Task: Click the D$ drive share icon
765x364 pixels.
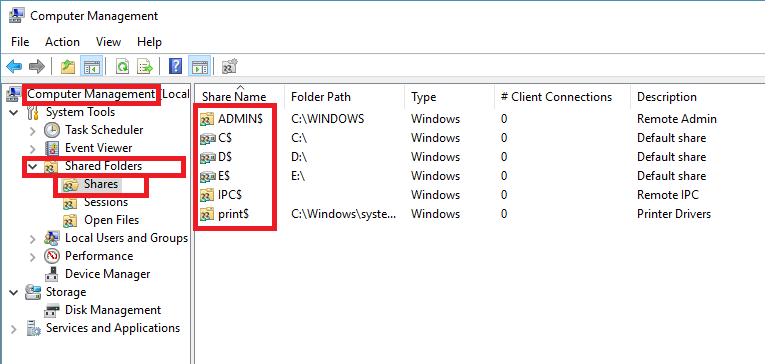Action: click(208, 158)
